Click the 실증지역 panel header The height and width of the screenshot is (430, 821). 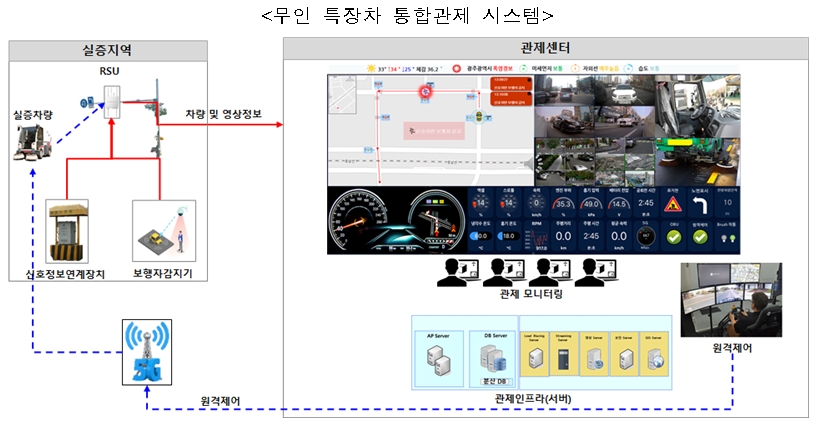coord(108,51)
